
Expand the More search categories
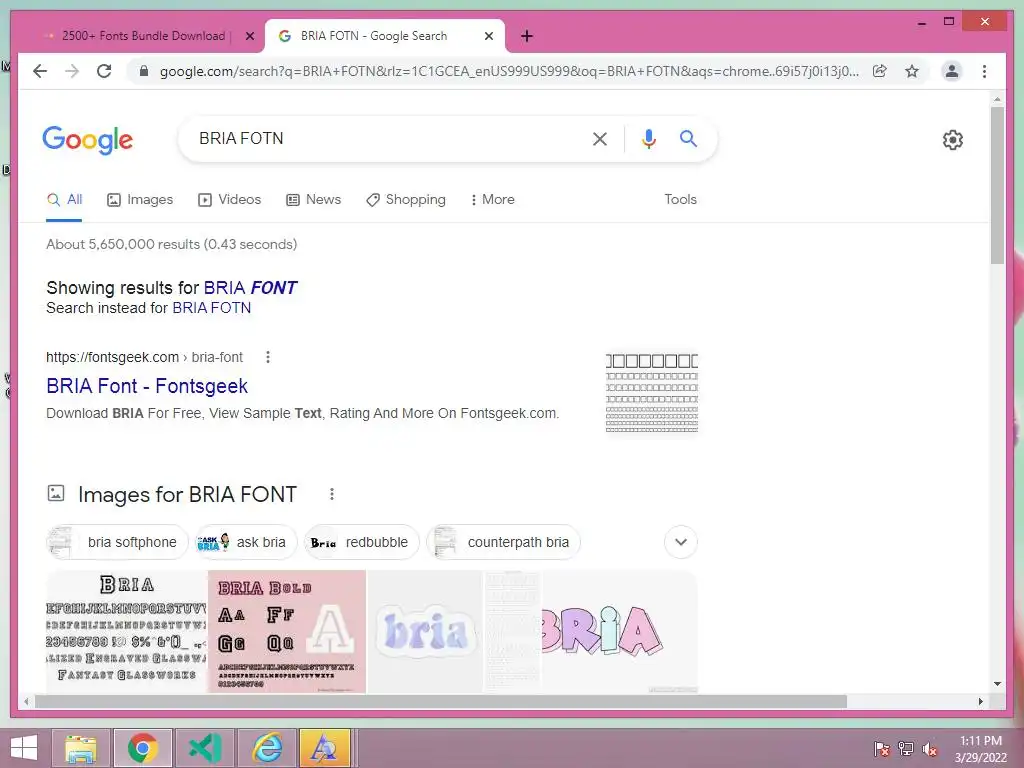pyautogui.click(x=492, y=200)
